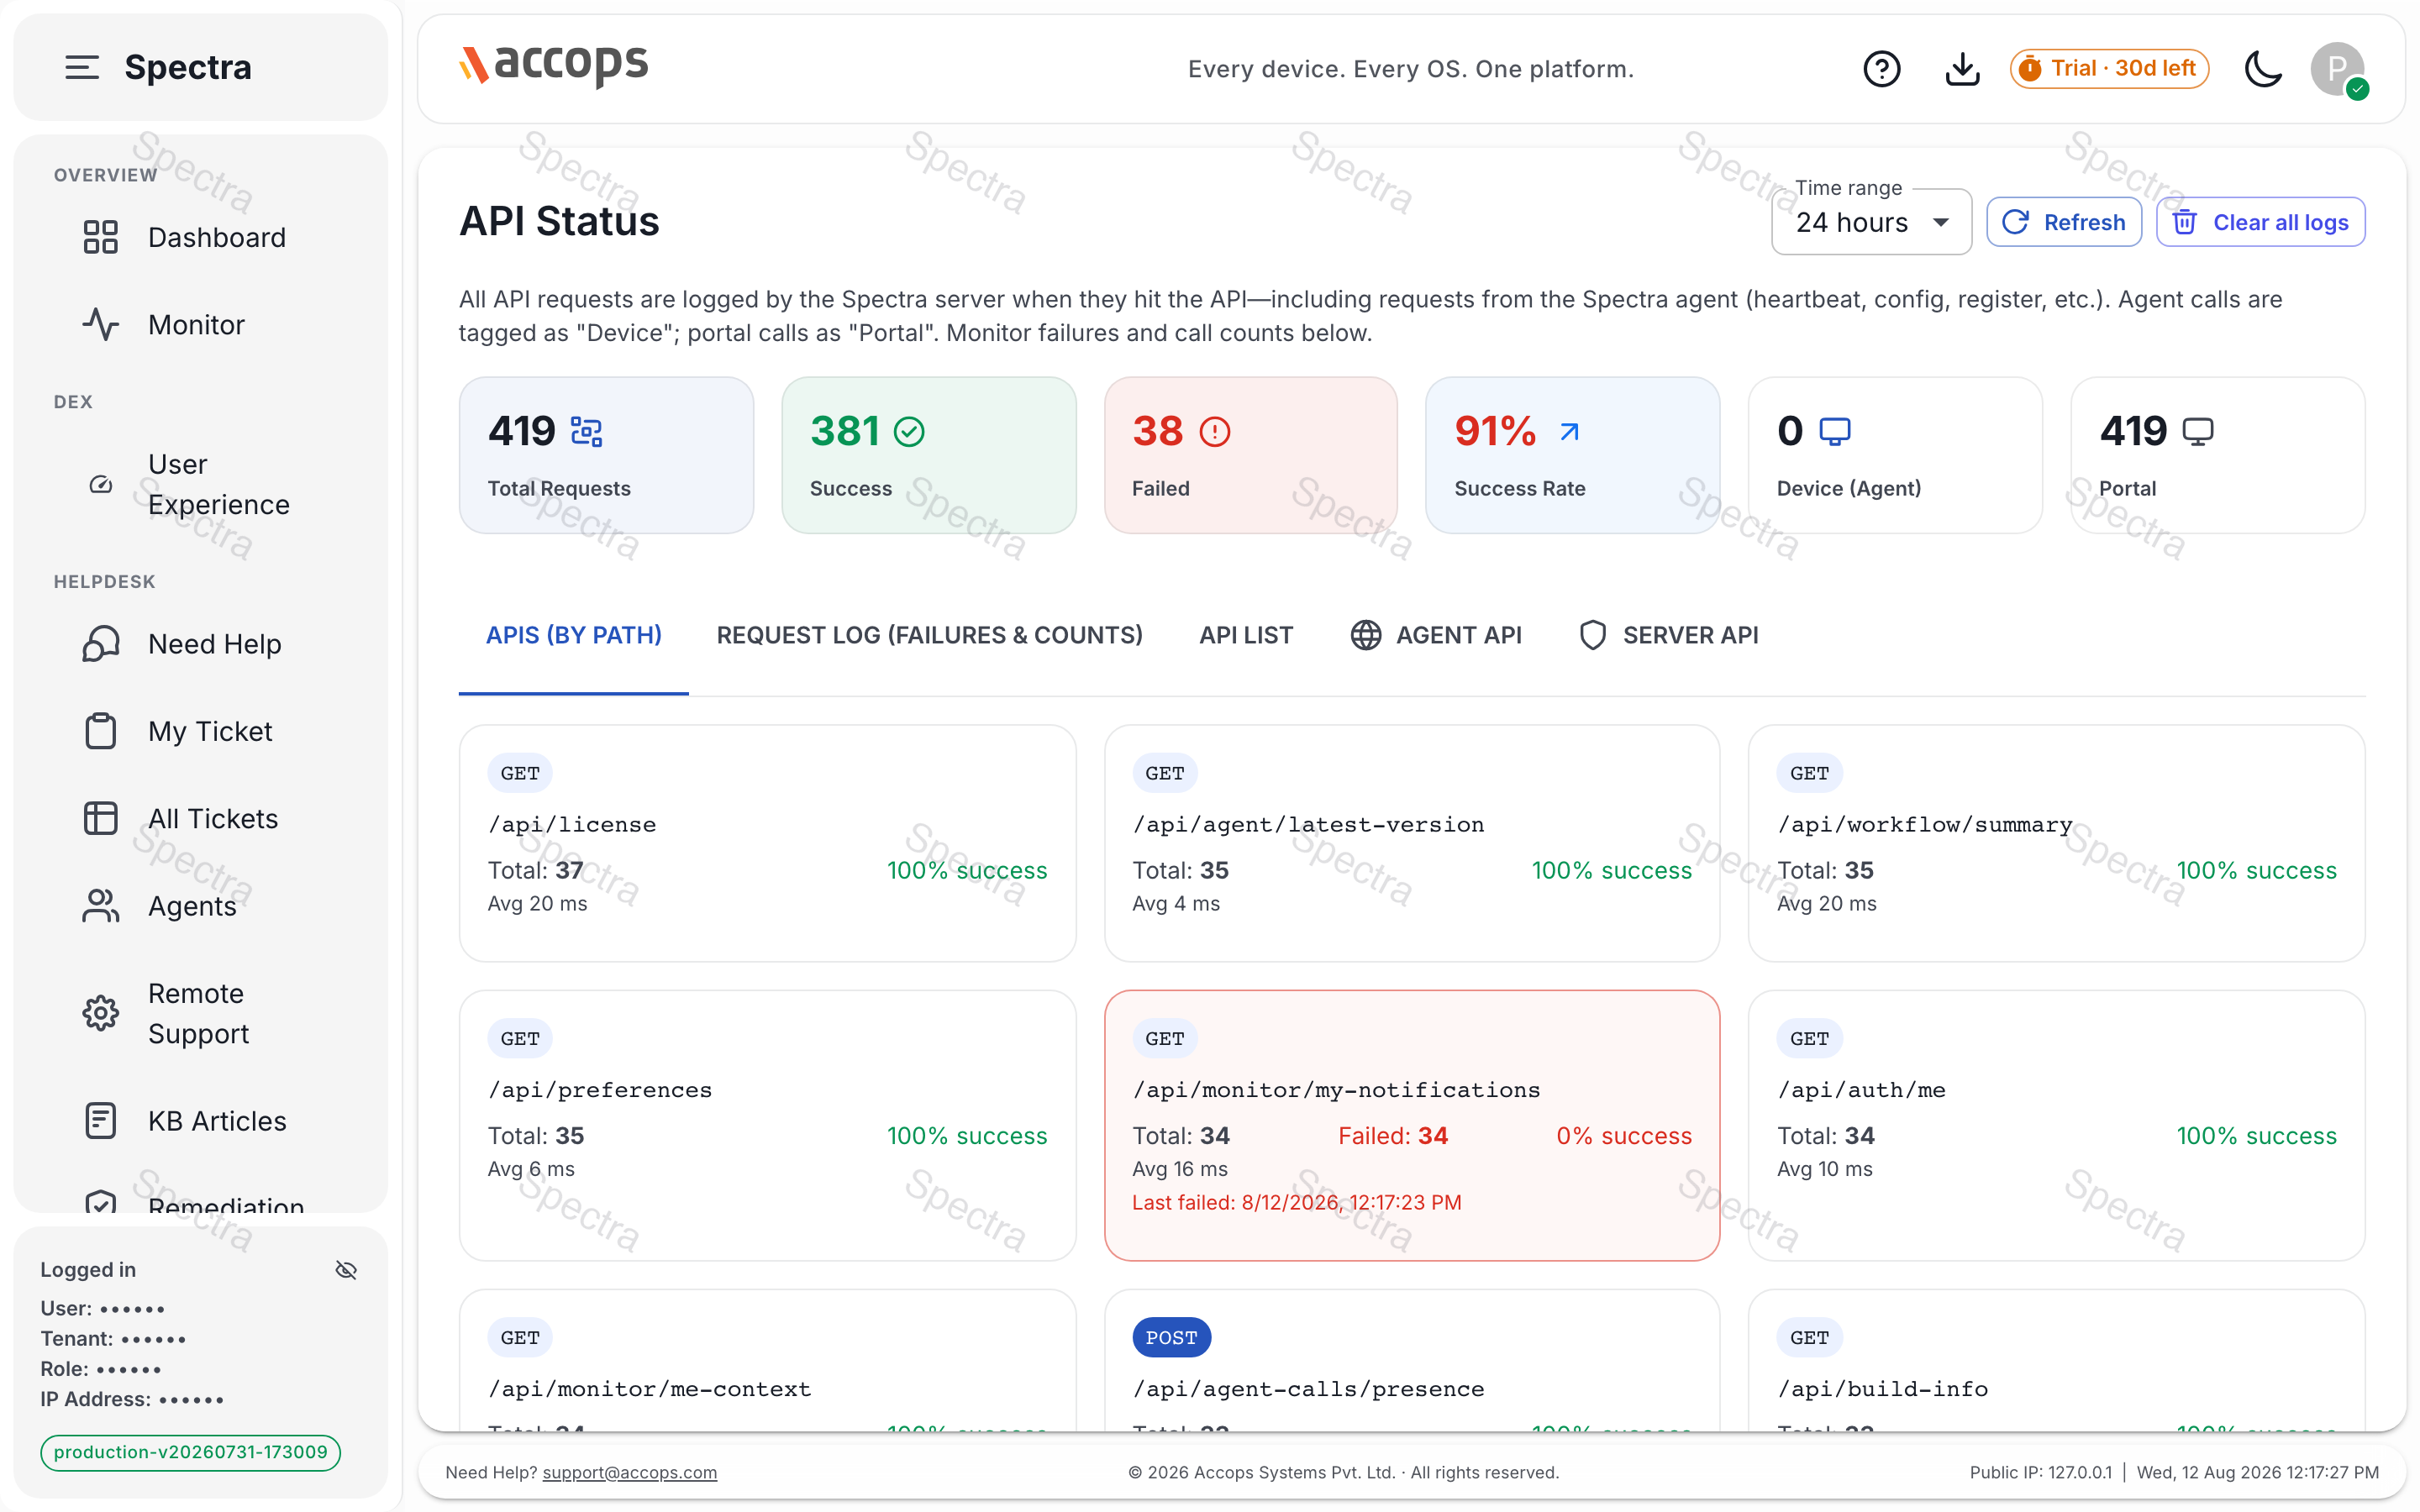Click the Success Rate arrow icon

[1569, 432]
